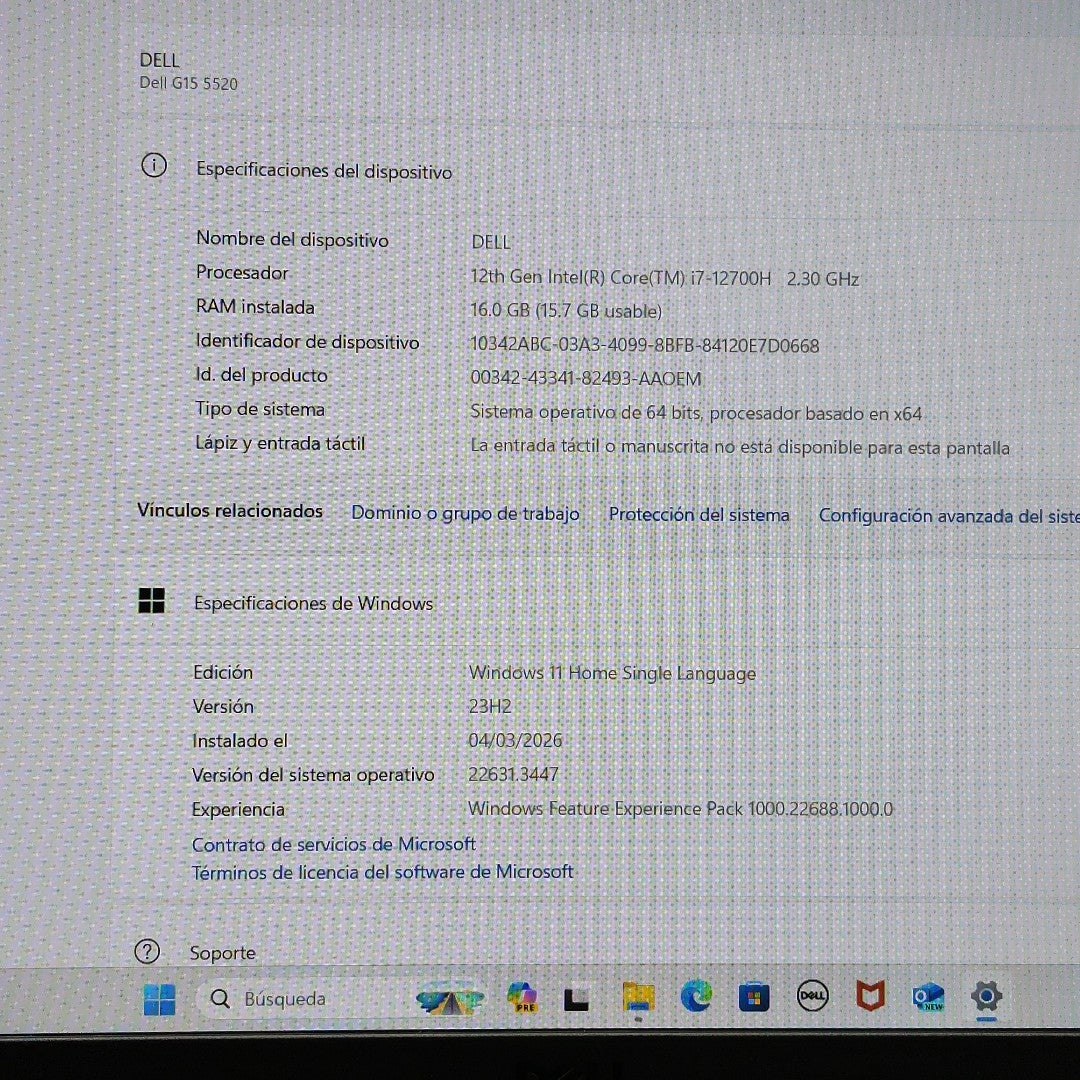Click the 16.0 GB RAM value

(565, 311)
